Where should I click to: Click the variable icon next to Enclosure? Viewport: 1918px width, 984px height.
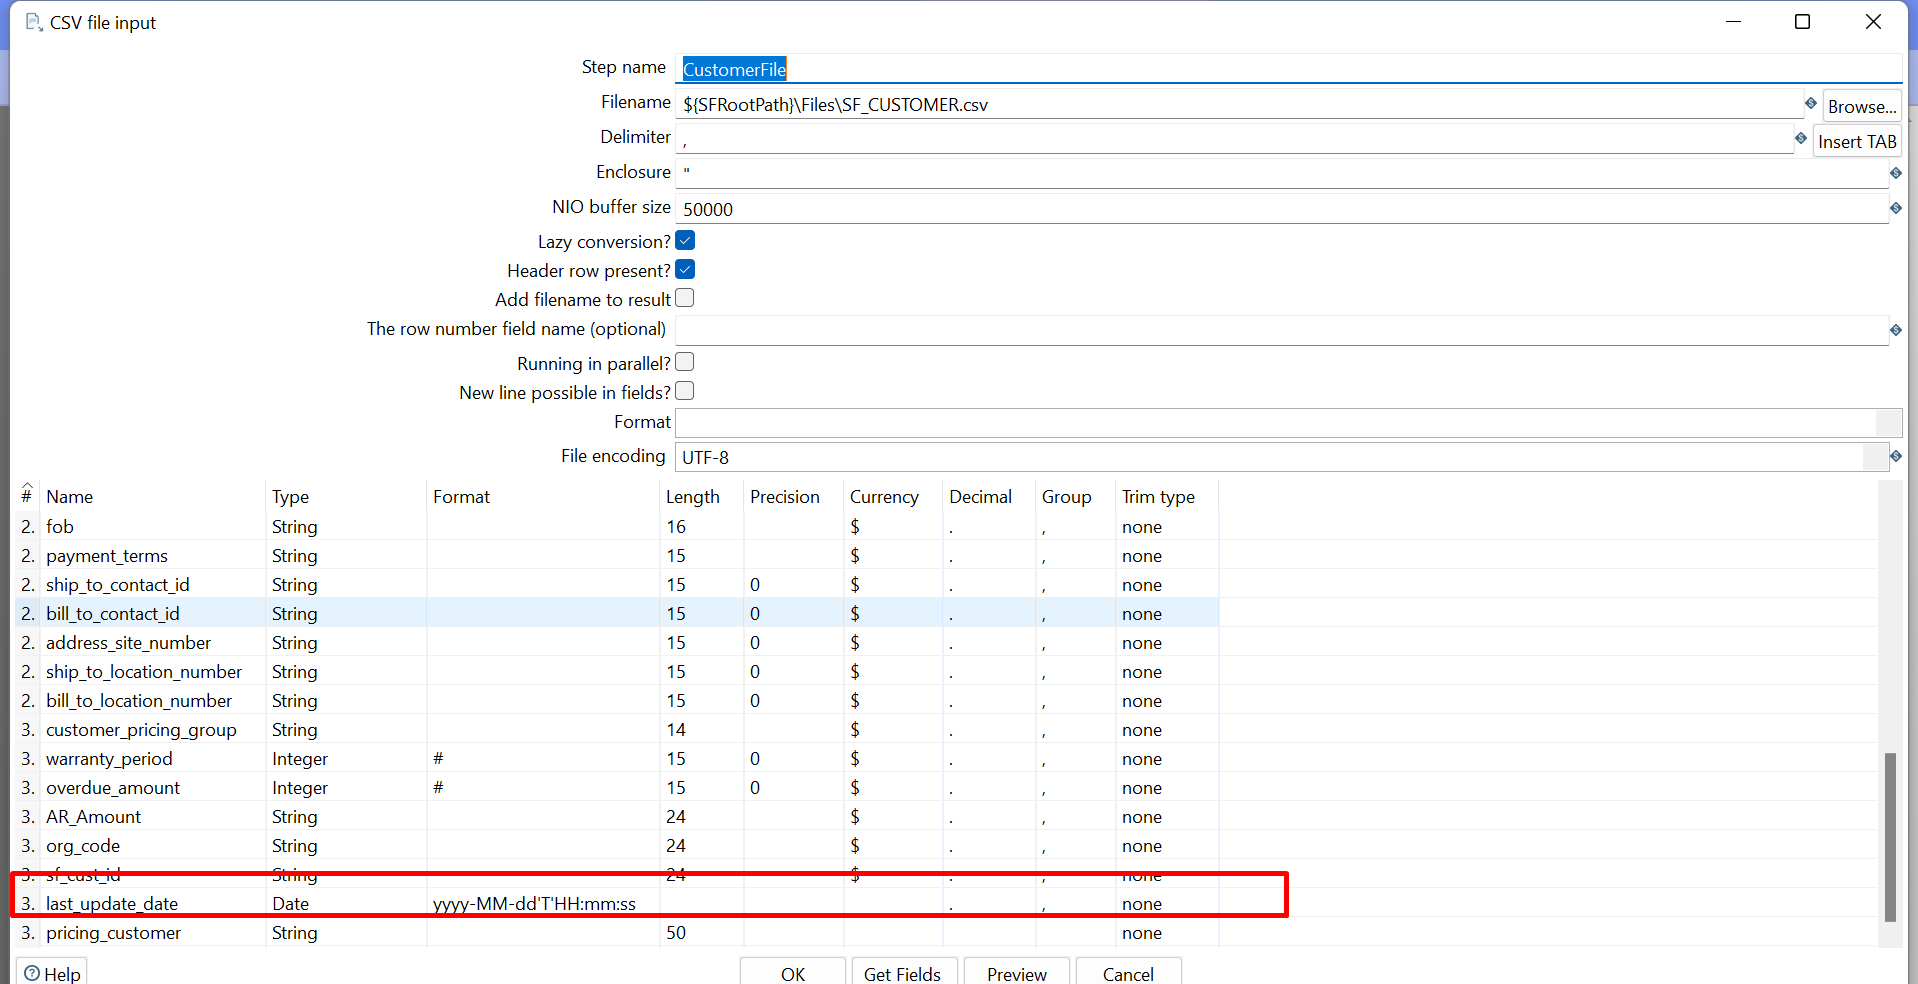pos(1895,173)
